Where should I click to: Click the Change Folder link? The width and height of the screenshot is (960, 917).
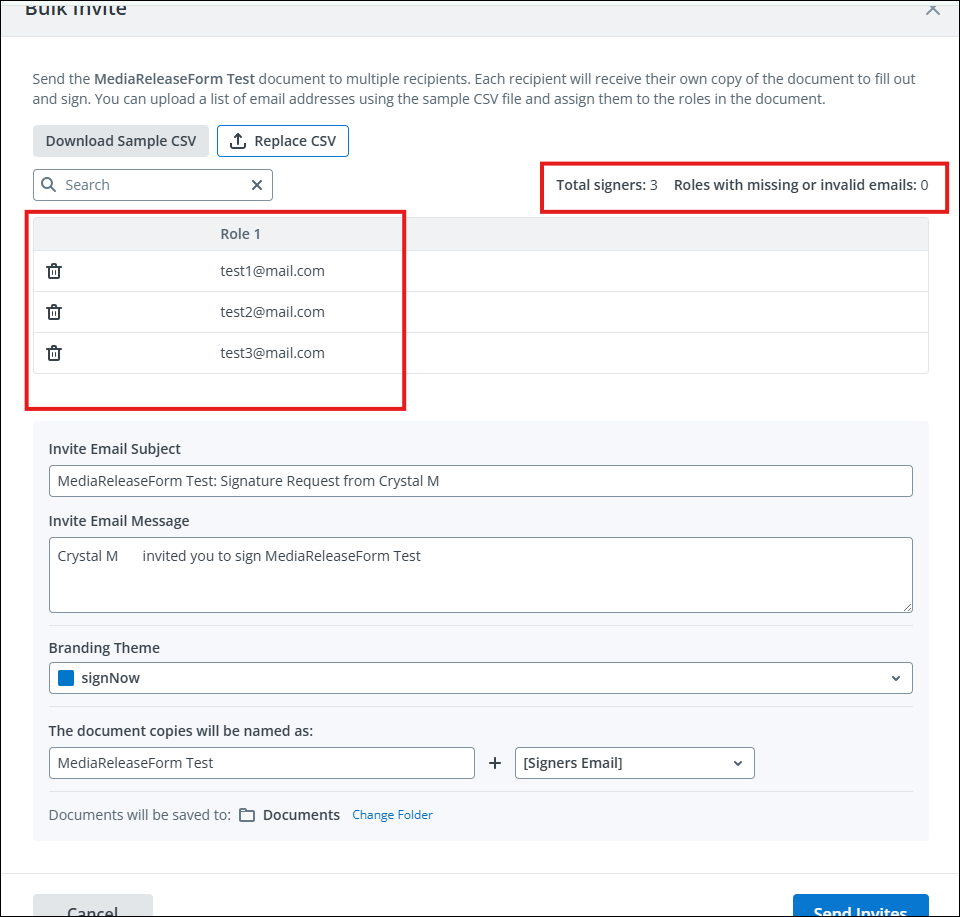(x=392, y=815)
